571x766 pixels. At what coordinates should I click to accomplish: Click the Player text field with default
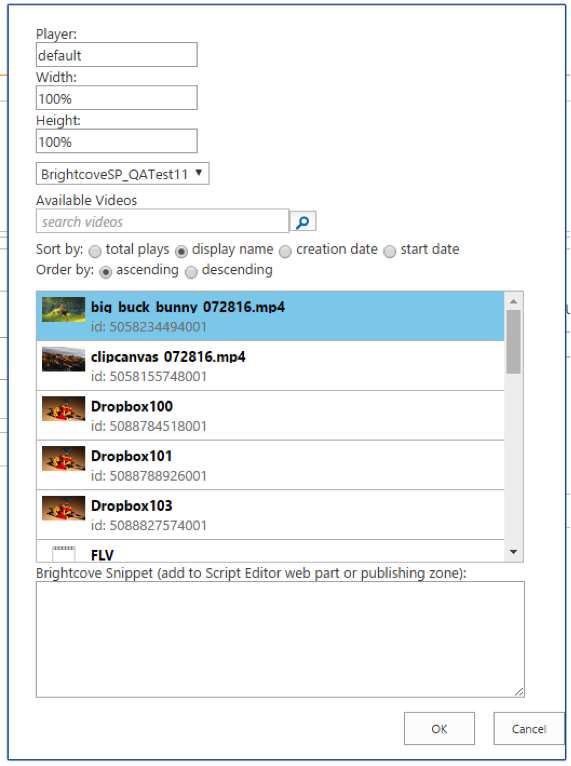pos(117,55)
